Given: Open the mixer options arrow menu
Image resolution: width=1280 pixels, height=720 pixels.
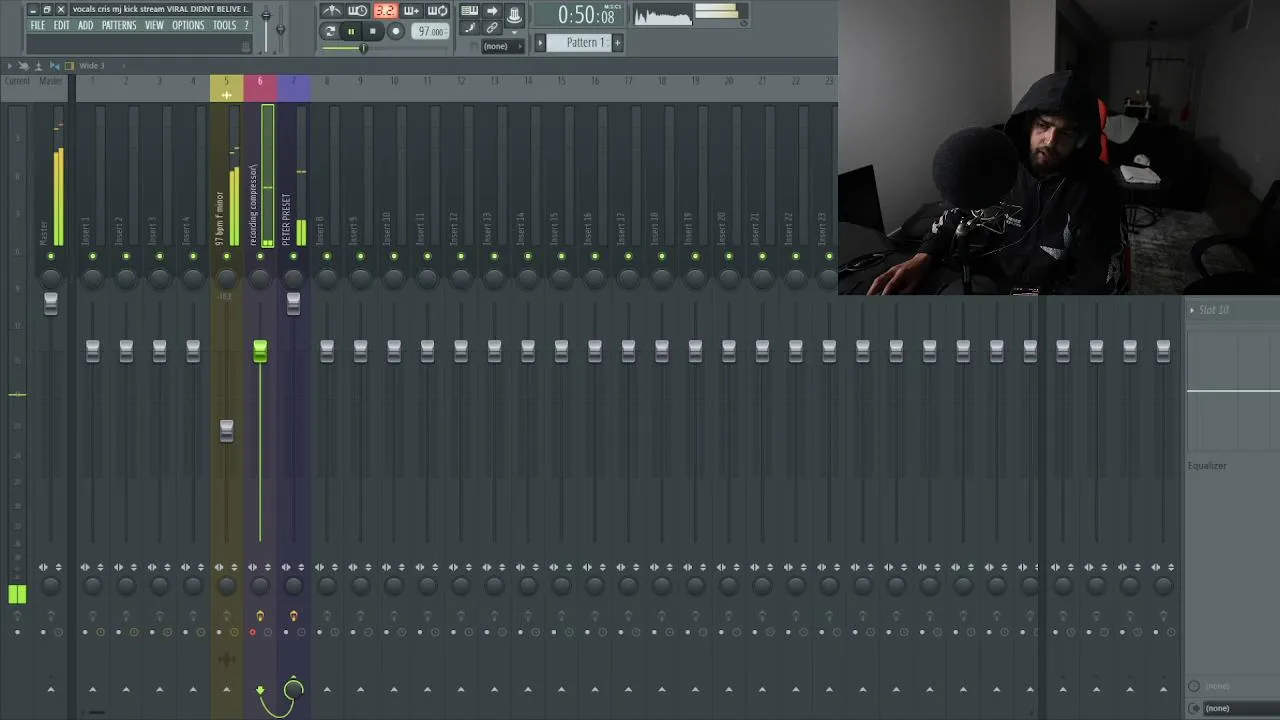Looking at the screenshot, I should click(10, 66).
